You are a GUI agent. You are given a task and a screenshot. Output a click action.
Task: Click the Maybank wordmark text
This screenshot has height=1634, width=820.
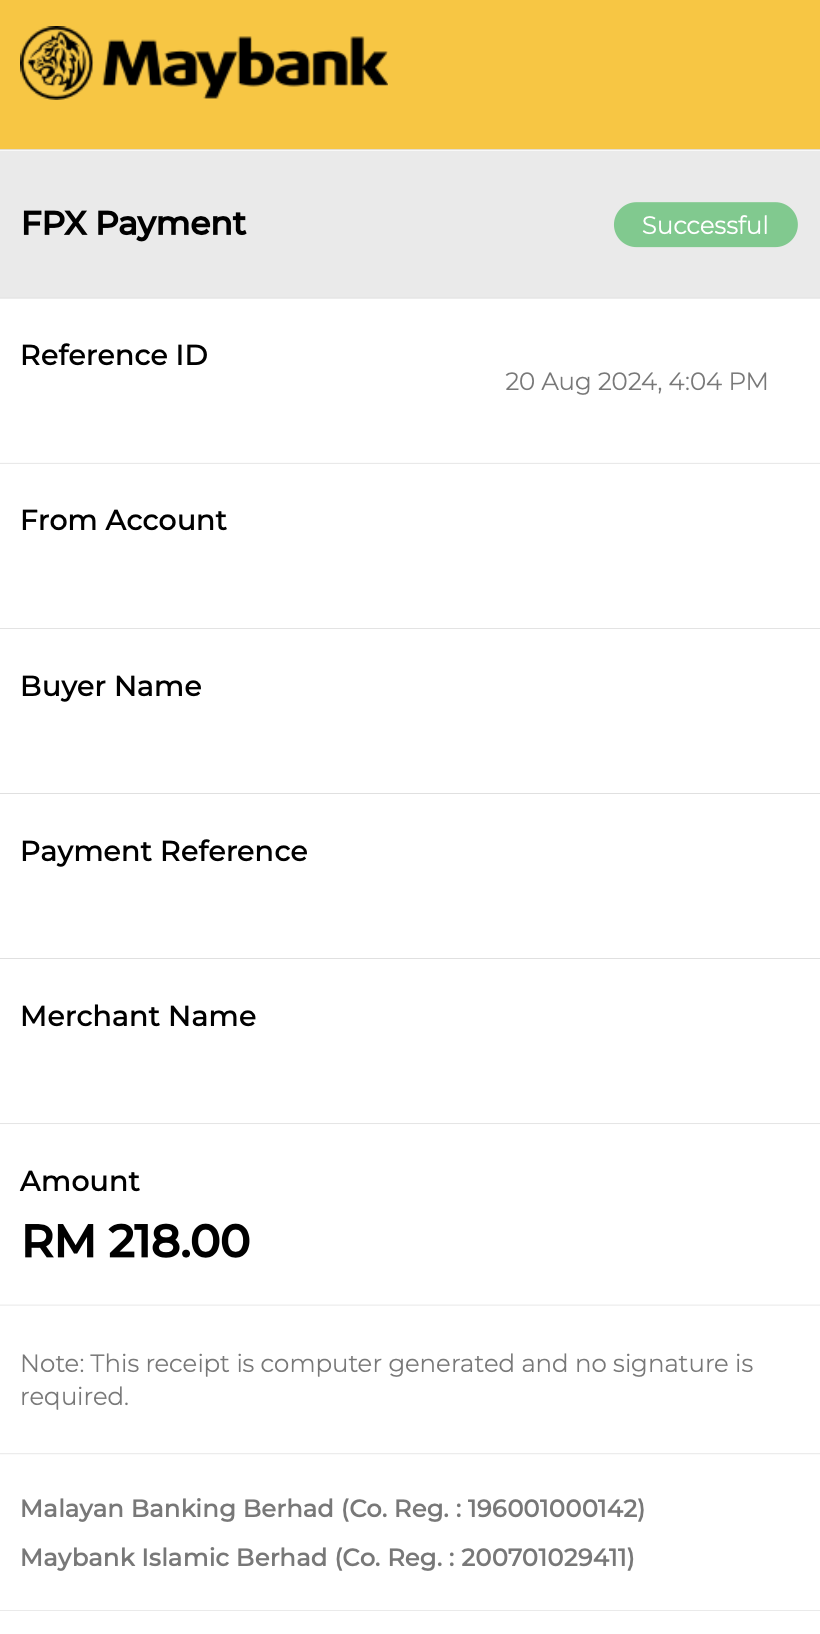[x=245, y=65]
